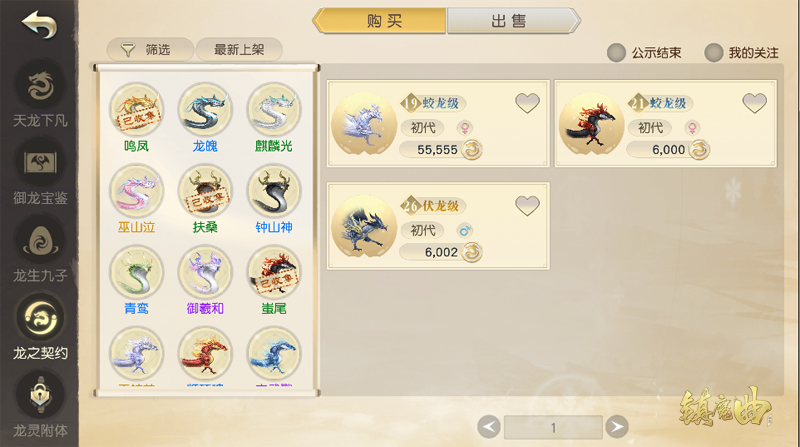Click the back arrow icon
800x447 pixels.
tap(39, 24)
